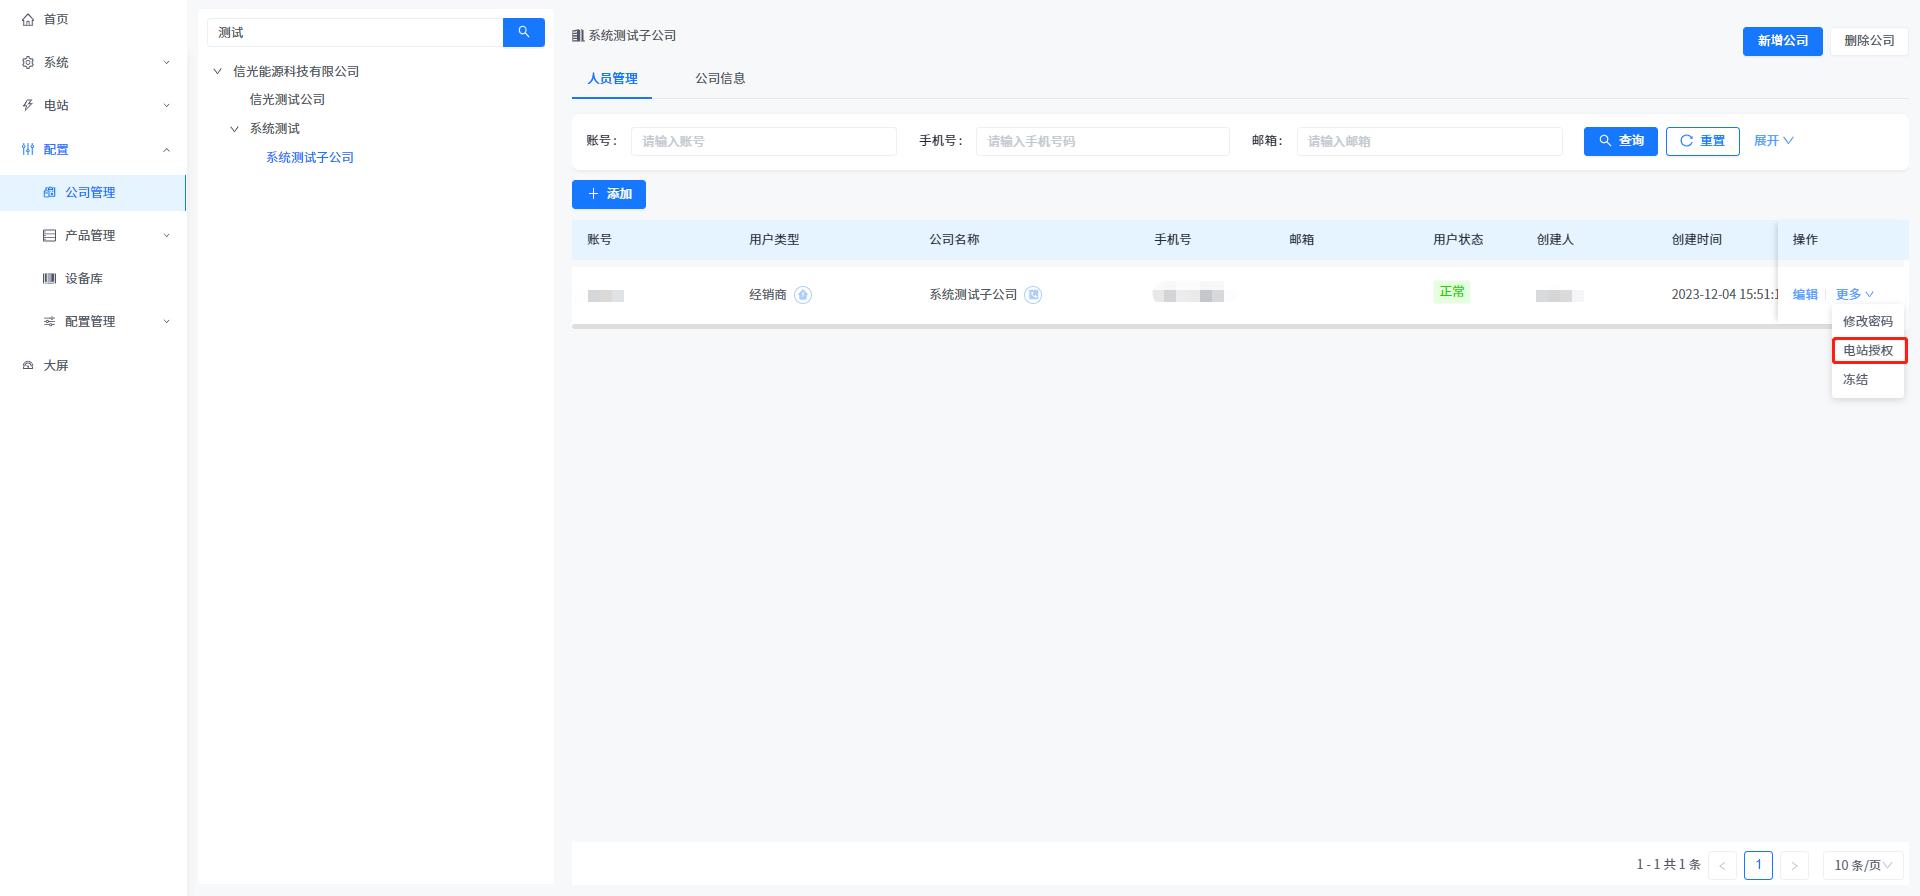Open the 10 条/页 page size dropdown
Image resolution: width=1920 pixels, height=896 pixels.
coord(1862,865)
